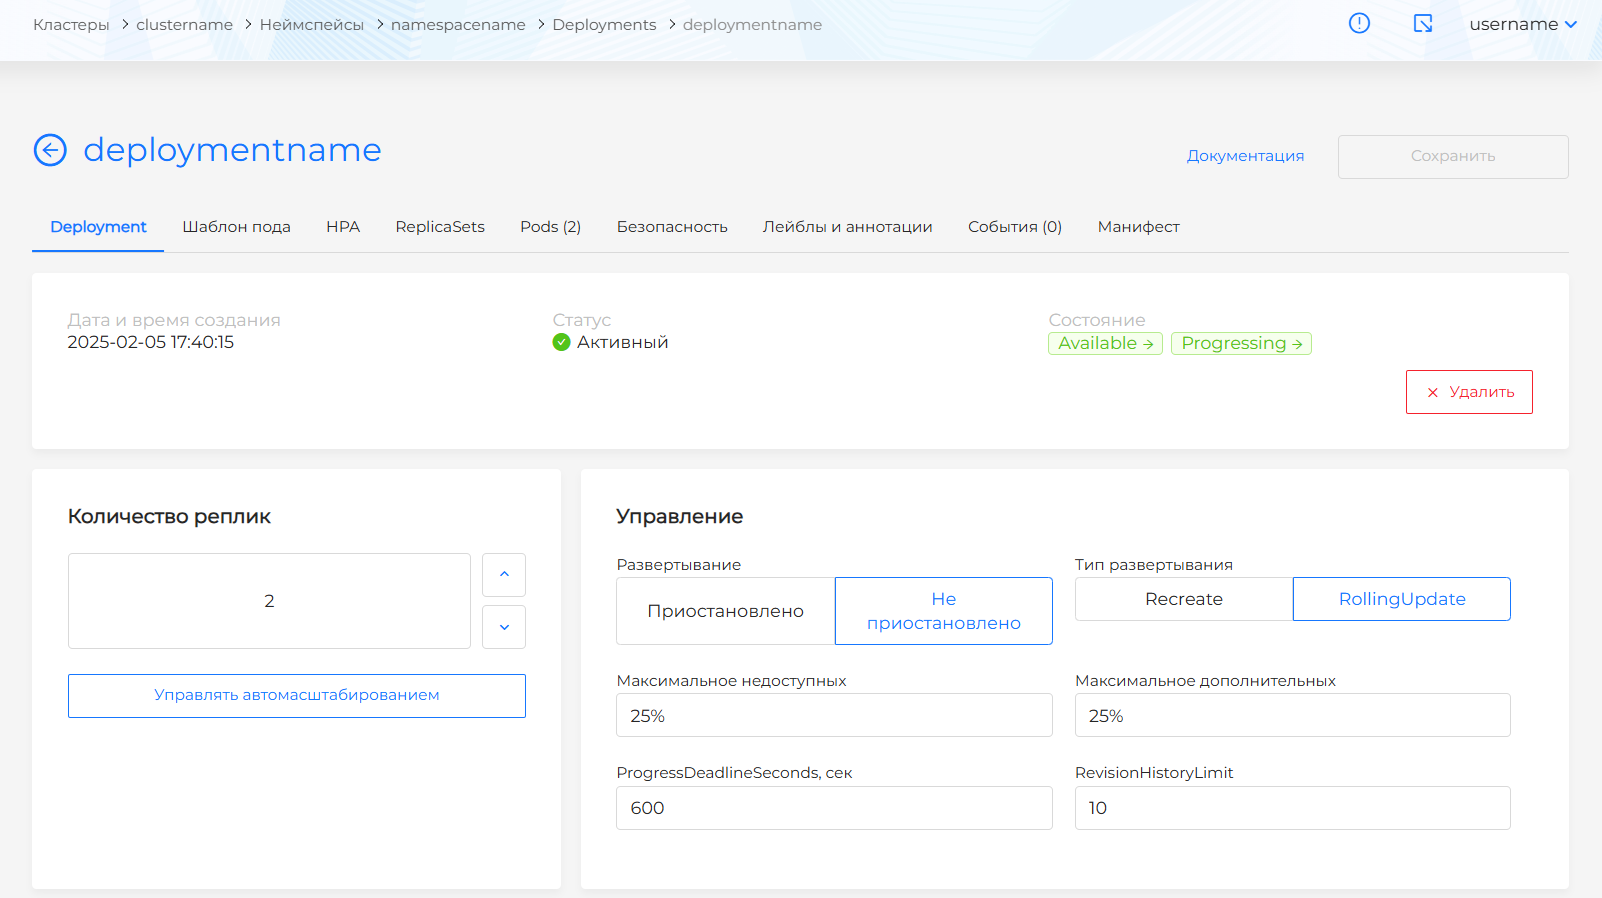Open the Pods (2) tab
This screenshot has height=898, width=1602.
pos(550,227)
